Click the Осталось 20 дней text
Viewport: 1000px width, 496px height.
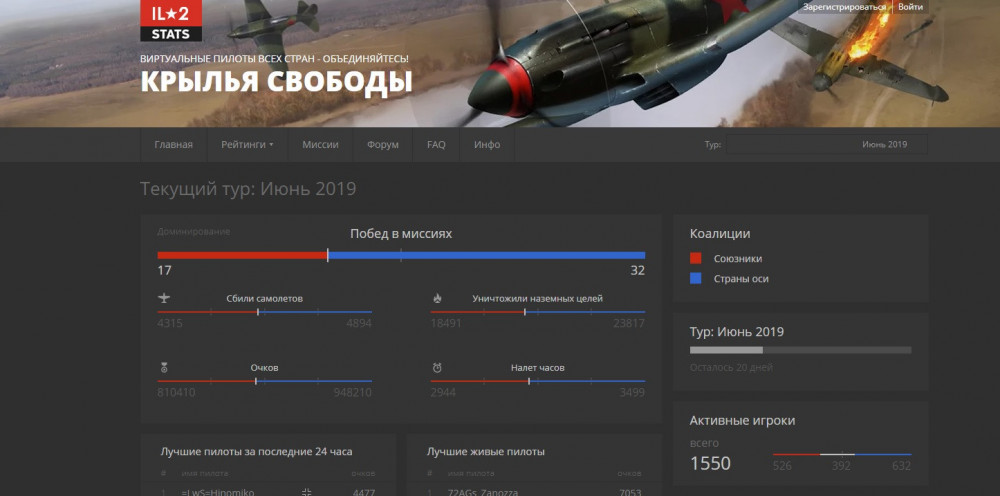click(x=732, y=368)
